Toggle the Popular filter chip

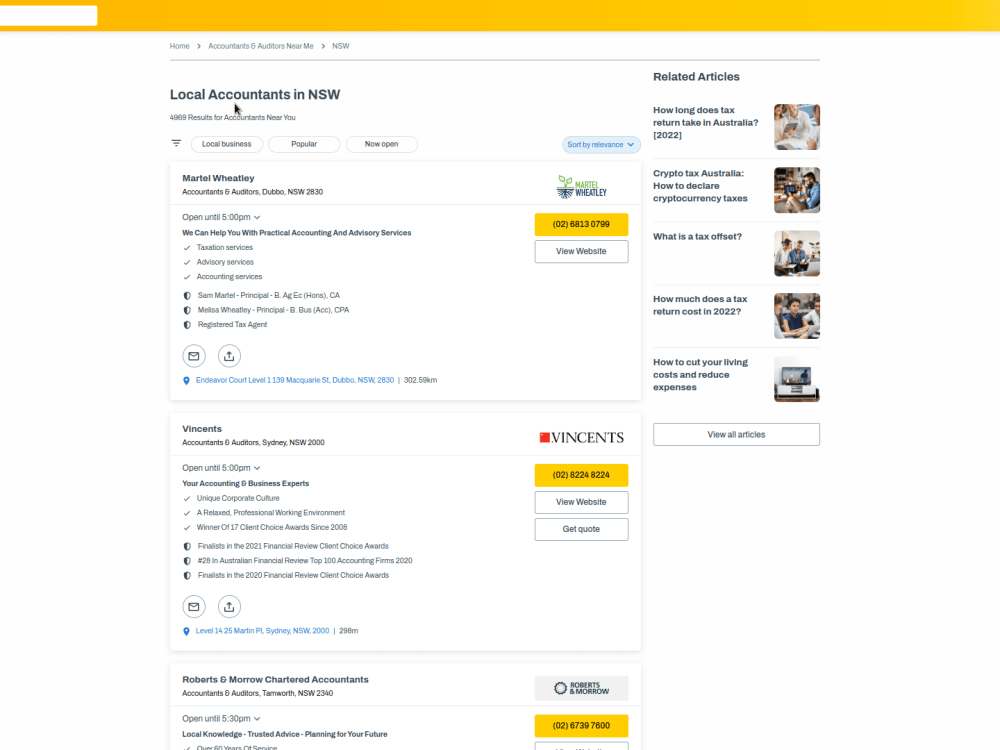[304, 144]
